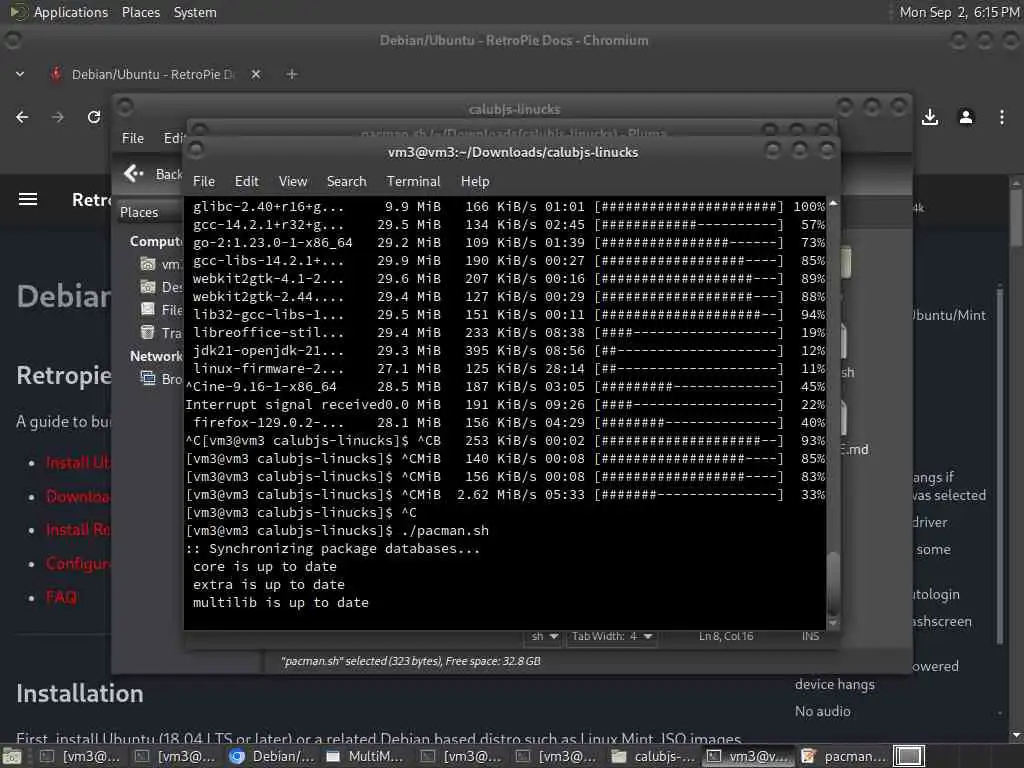
Task: Open the file manager Edit menu
Action: coord(174,138)
